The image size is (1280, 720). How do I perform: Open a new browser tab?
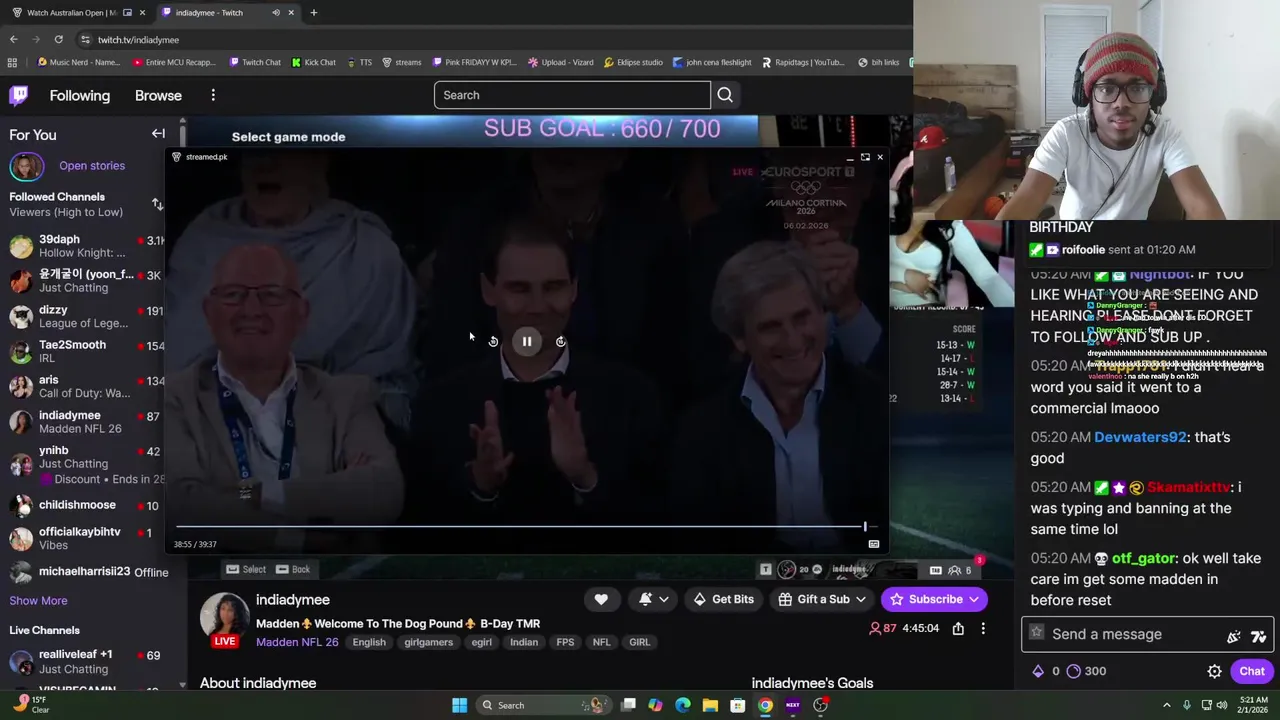coord(313,12)
